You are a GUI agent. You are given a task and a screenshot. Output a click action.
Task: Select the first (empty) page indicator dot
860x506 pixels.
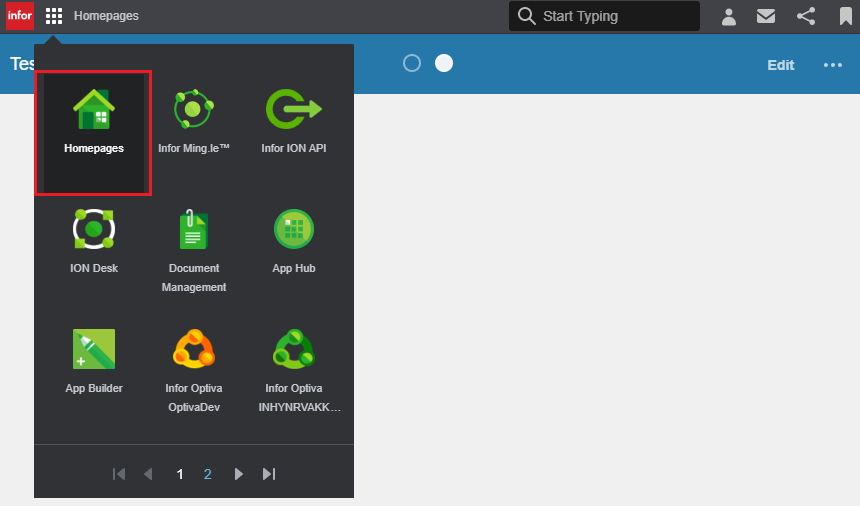[412, 63]
